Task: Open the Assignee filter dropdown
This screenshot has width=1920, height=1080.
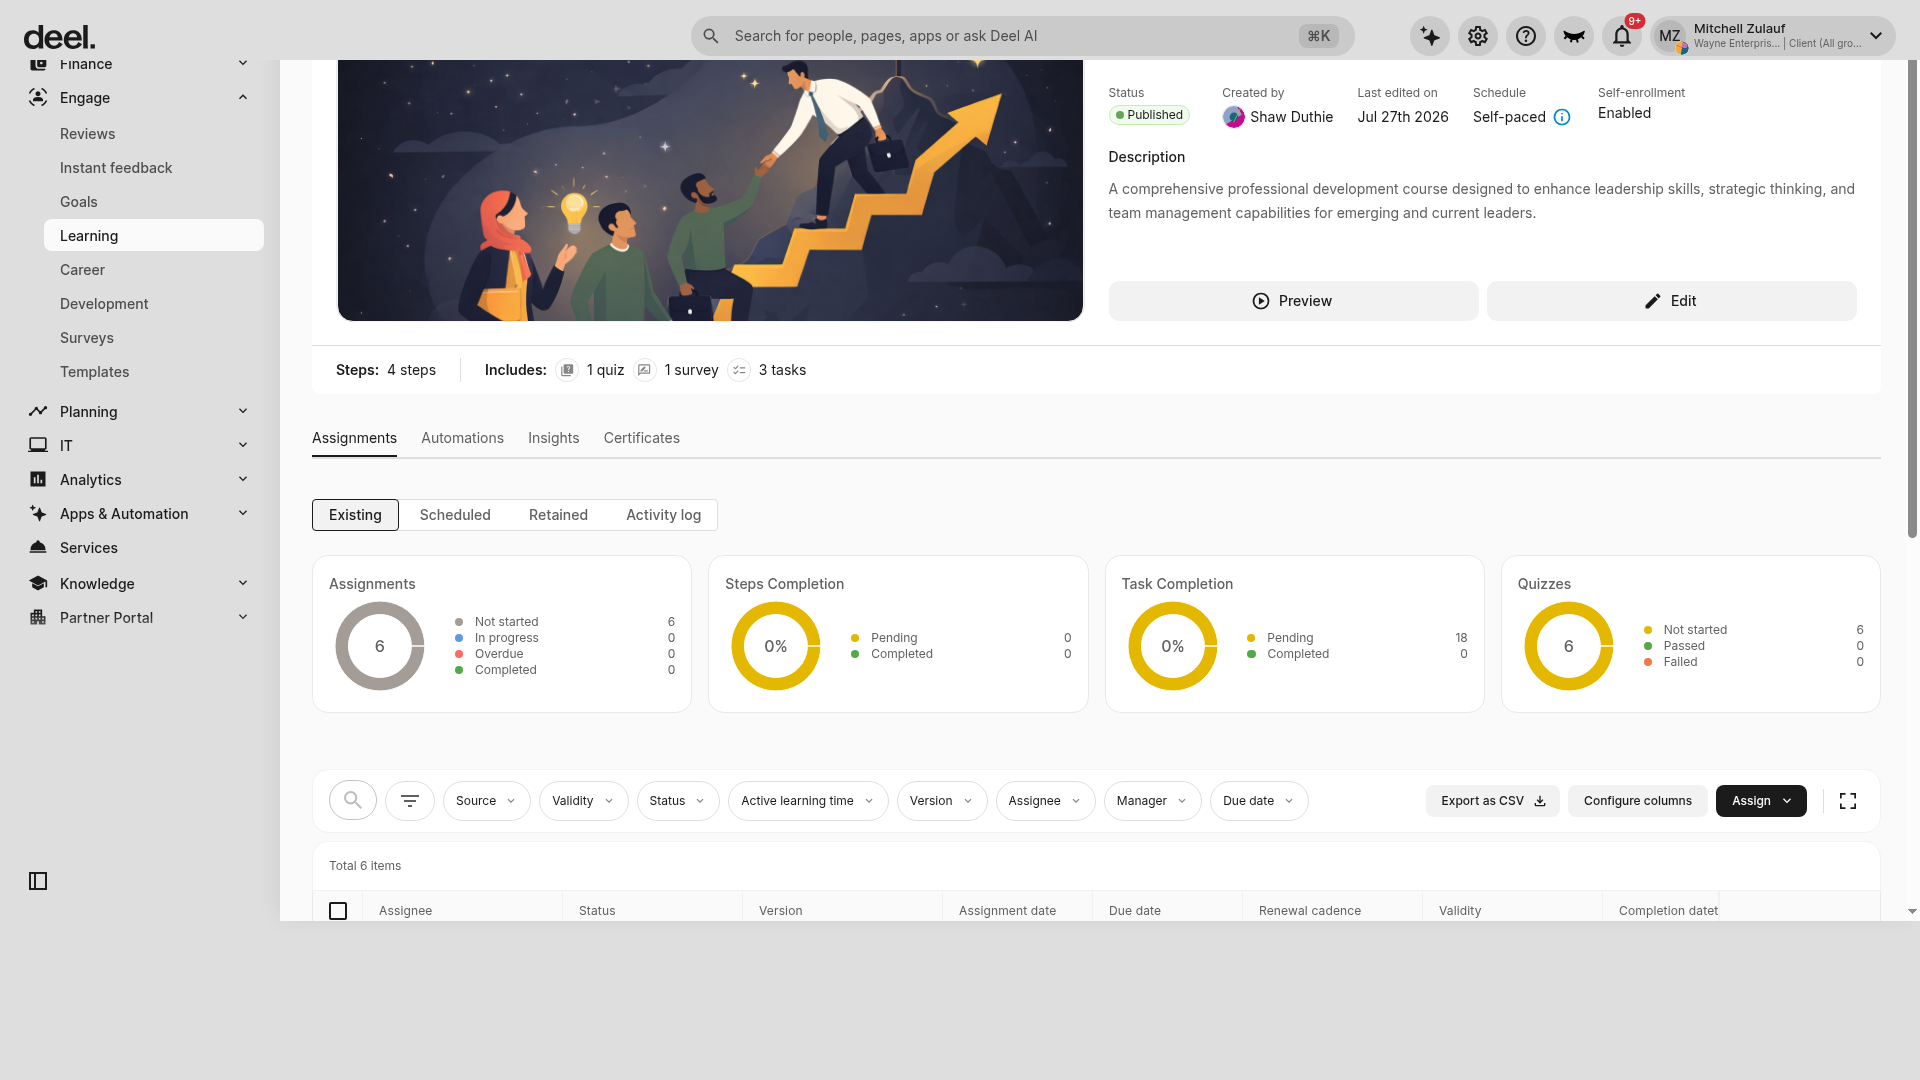Action: (x=1046, y=801)
